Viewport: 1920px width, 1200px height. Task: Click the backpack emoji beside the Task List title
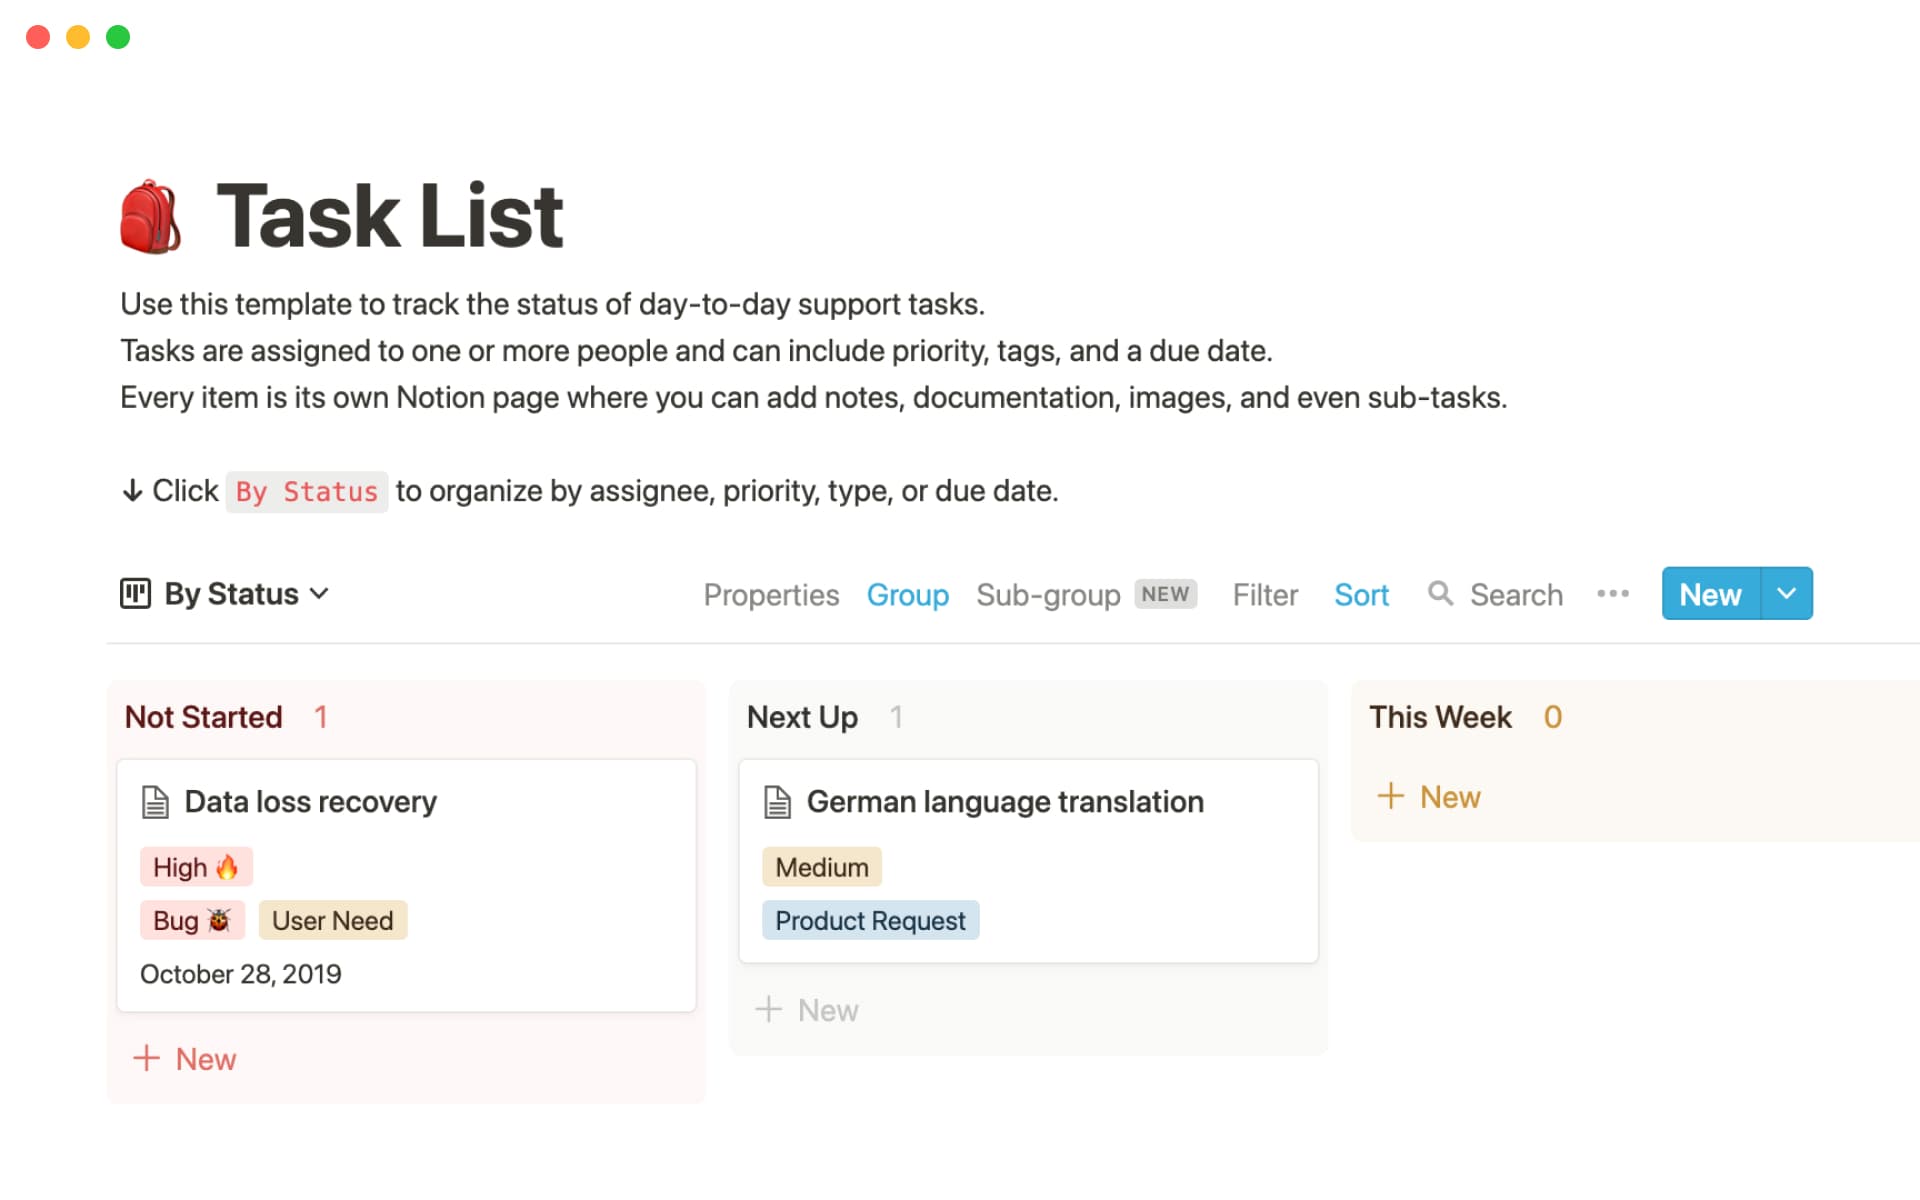pyautogui.click(x=150, y=214)
